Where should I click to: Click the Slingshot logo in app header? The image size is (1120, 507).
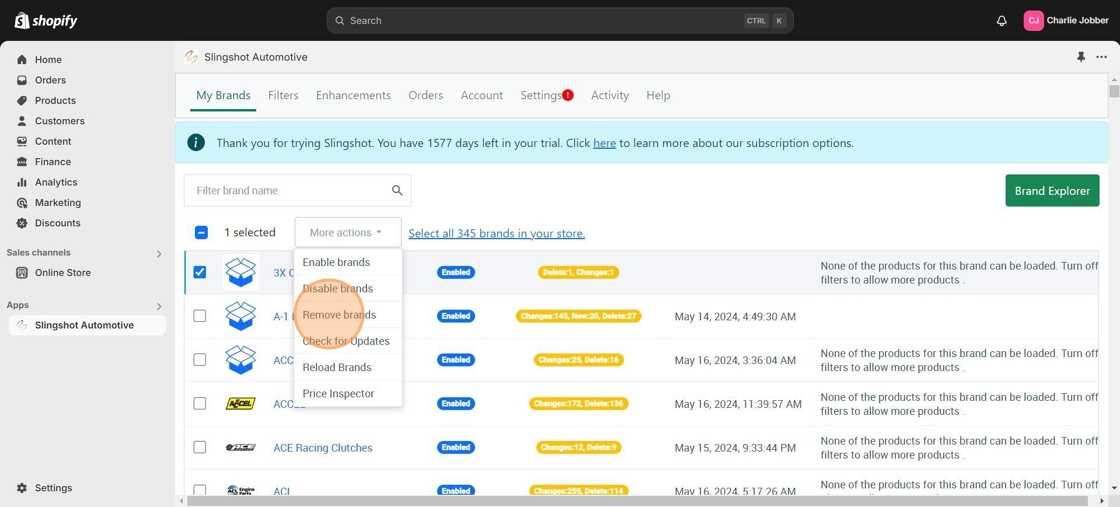(191, 57)
